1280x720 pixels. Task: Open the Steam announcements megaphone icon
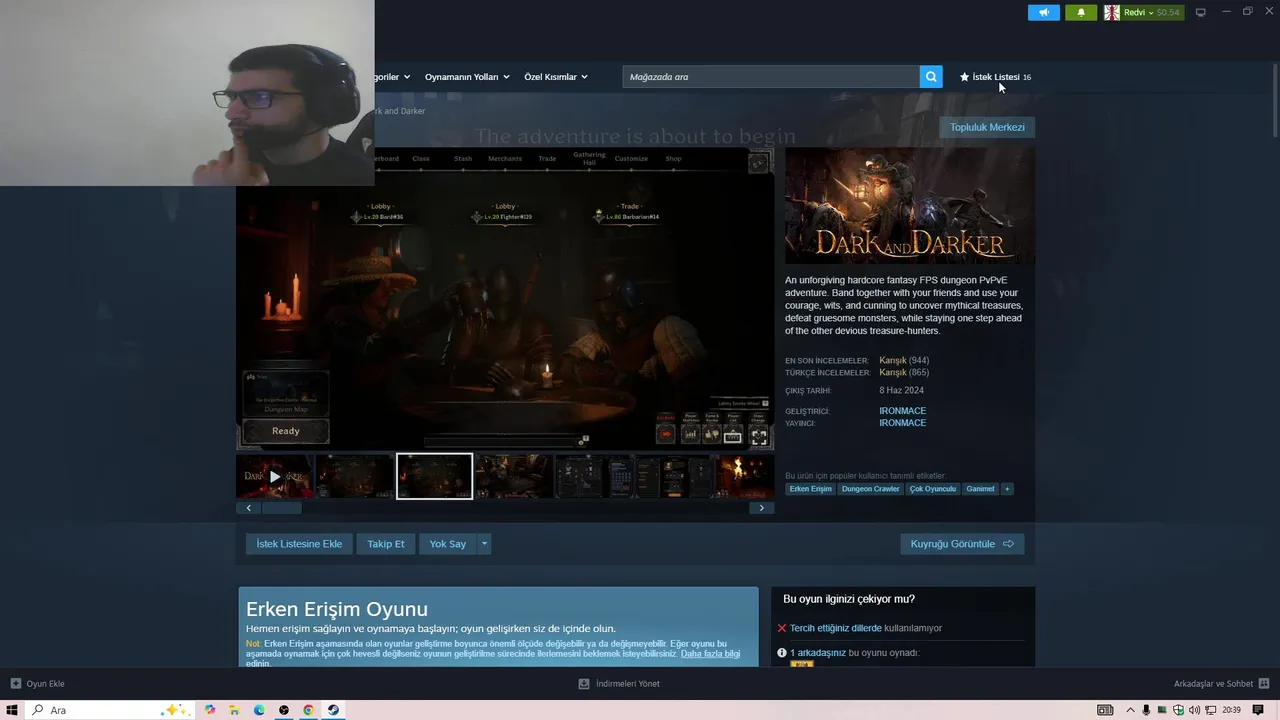pyautogui.click(x=1043, y=12)
